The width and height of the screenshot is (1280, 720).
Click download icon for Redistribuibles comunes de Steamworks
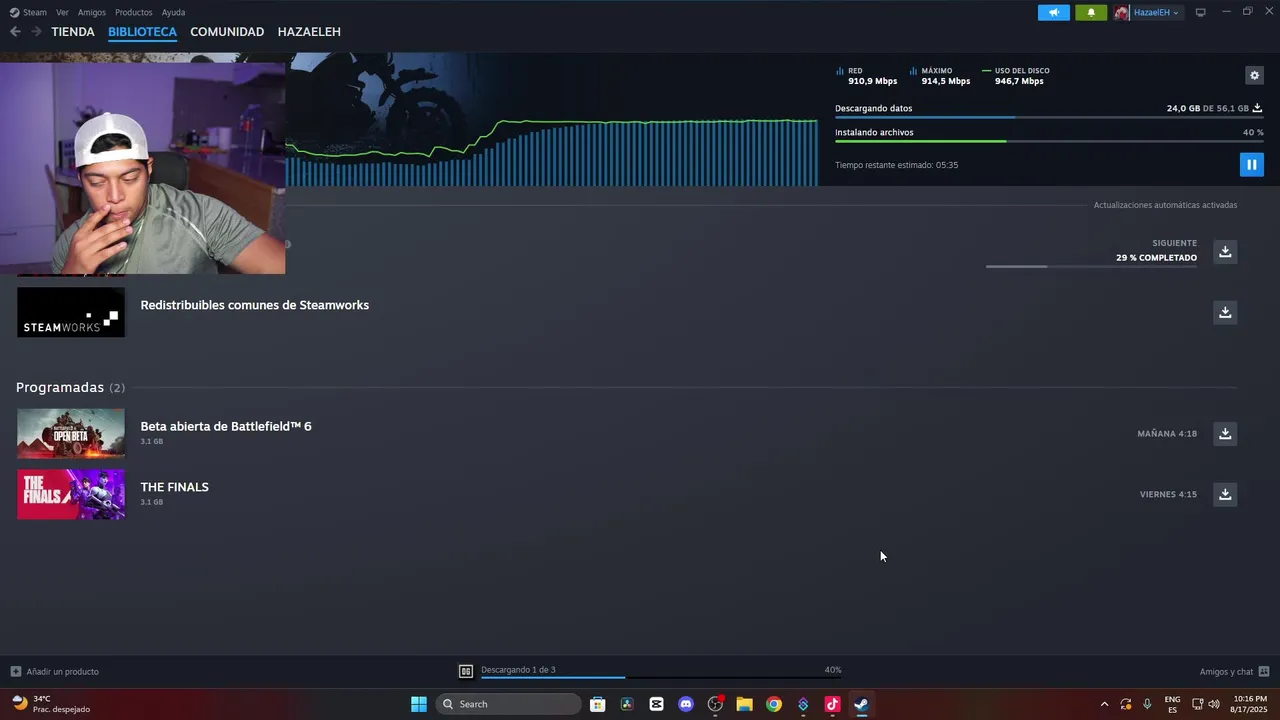[x=1225, y=312]
